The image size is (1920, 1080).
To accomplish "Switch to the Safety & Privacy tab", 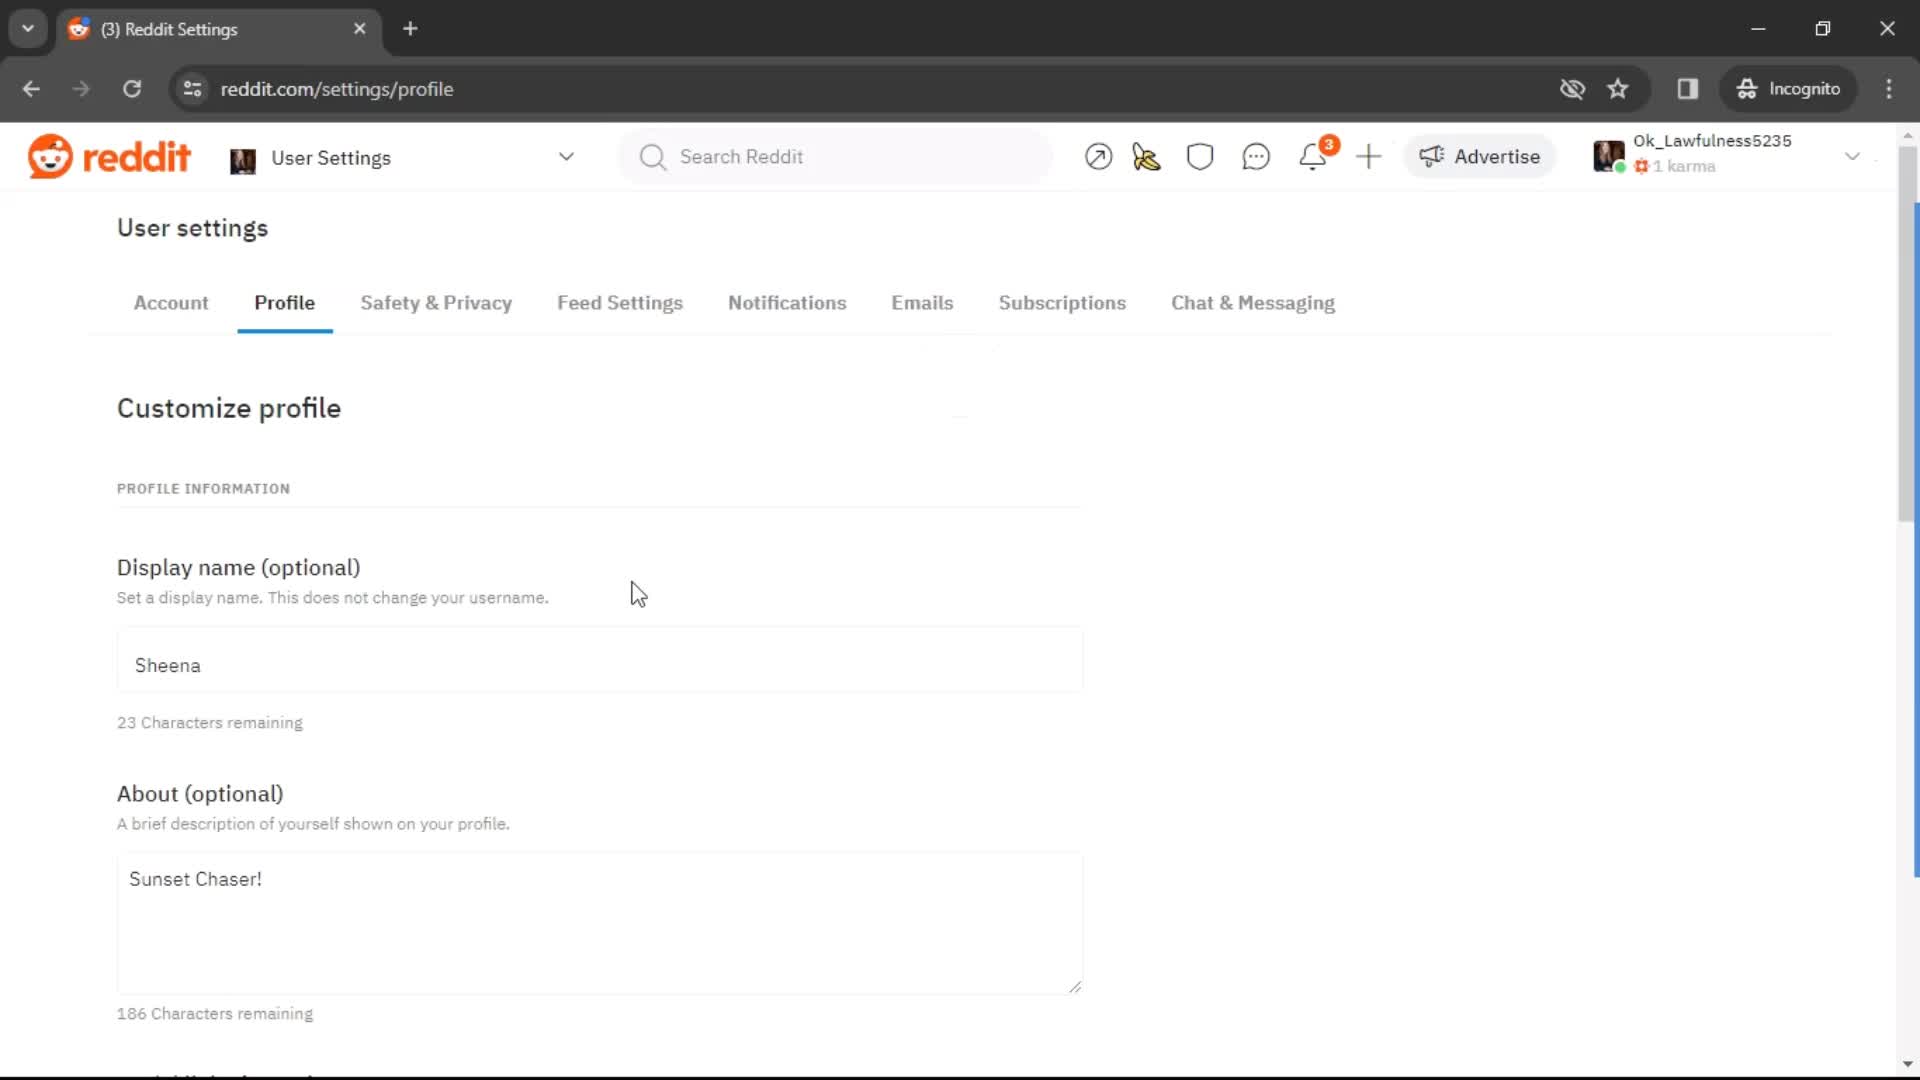I will 435,302.
